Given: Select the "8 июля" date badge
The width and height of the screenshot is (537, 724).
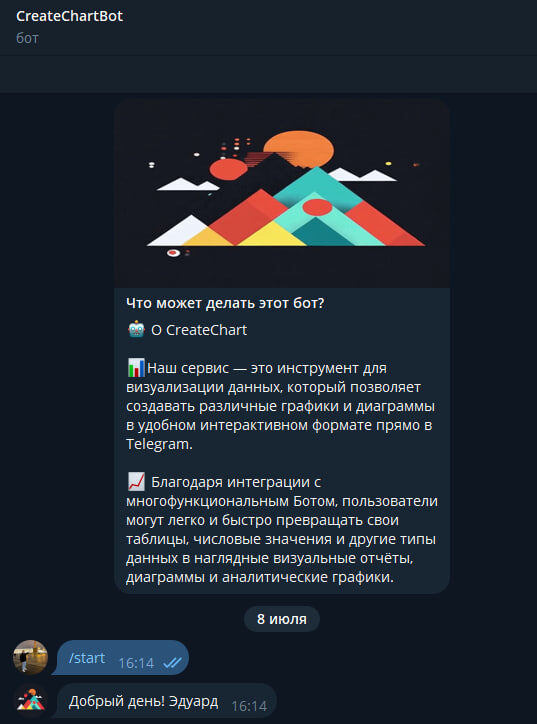Looking at the screenshot, I should 282,619.
